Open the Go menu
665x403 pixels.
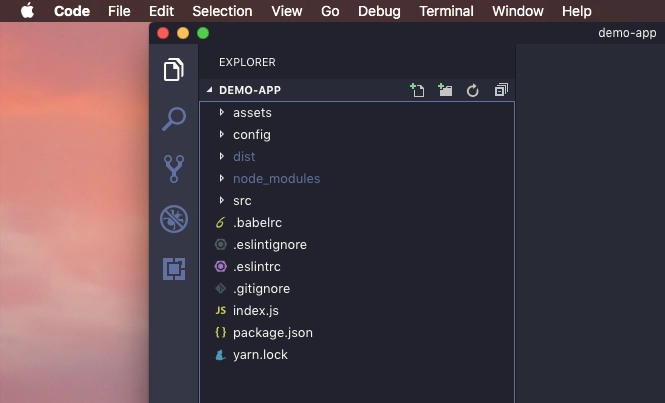[x=330, y=11]
